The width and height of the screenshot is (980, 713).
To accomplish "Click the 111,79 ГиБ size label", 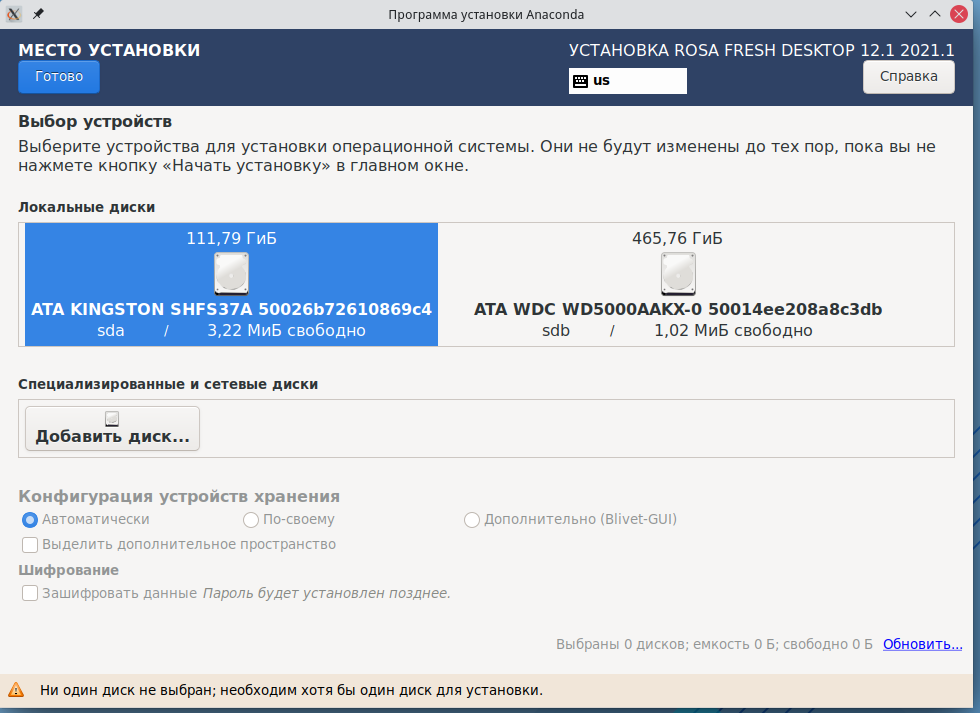I will [x=231, y=238].
